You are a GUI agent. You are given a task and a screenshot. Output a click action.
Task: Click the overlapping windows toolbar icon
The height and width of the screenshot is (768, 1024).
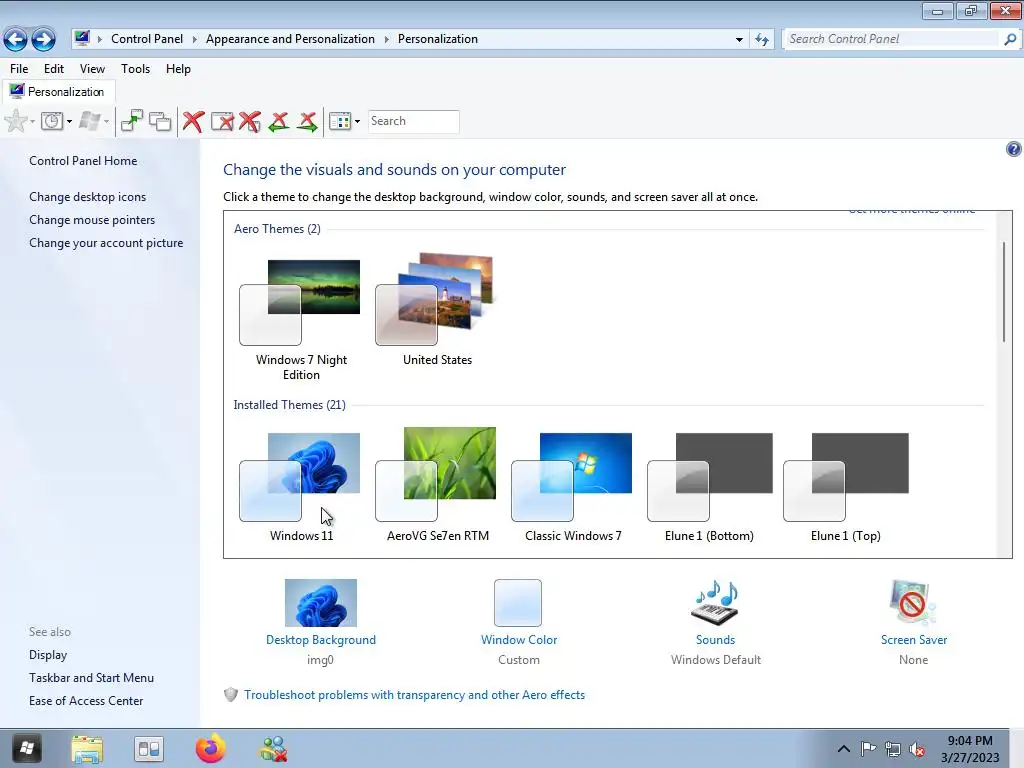click(160, 121)
